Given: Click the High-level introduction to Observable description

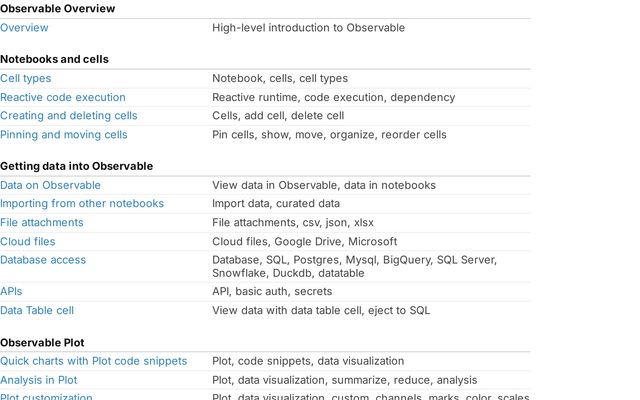Looking at the screenshot, I should 309,28.
